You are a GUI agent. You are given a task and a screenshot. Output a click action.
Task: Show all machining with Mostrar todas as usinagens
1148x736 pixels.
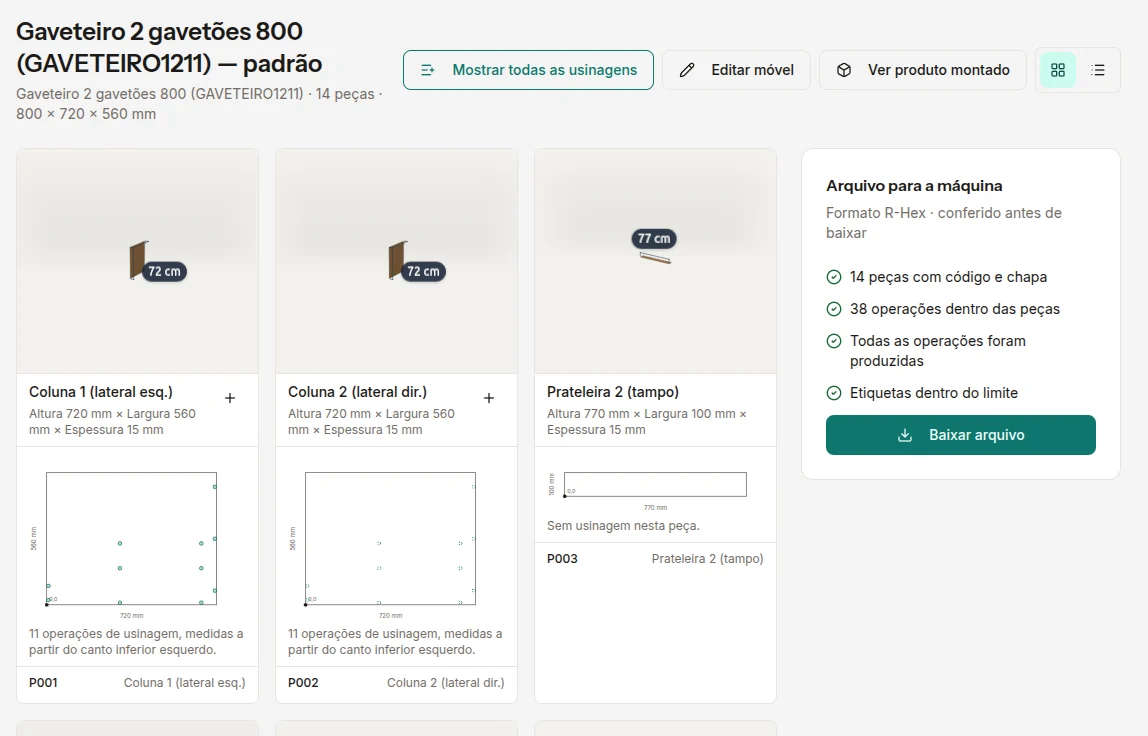(528, 70)
